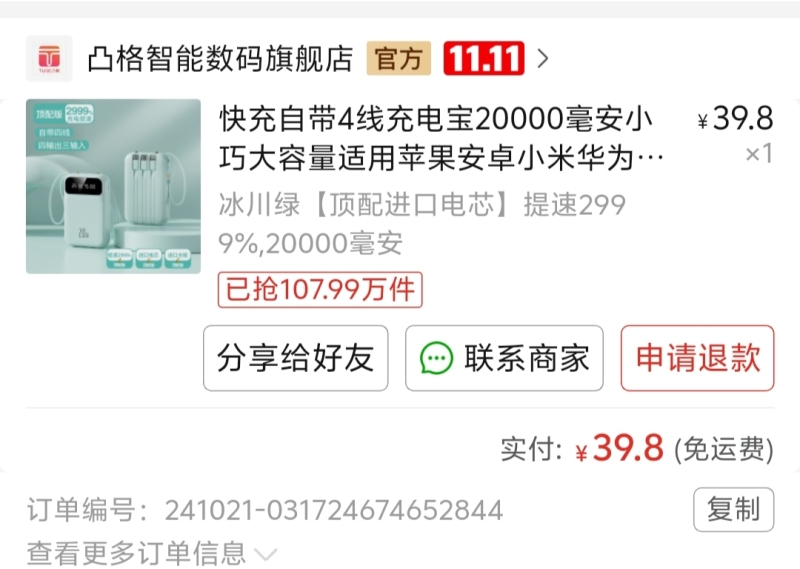Click the 联系商家 contact seller button
Image resolution: width=800 pixels, height=569 pixels.
pyautogui.click(x=504, y=358)
